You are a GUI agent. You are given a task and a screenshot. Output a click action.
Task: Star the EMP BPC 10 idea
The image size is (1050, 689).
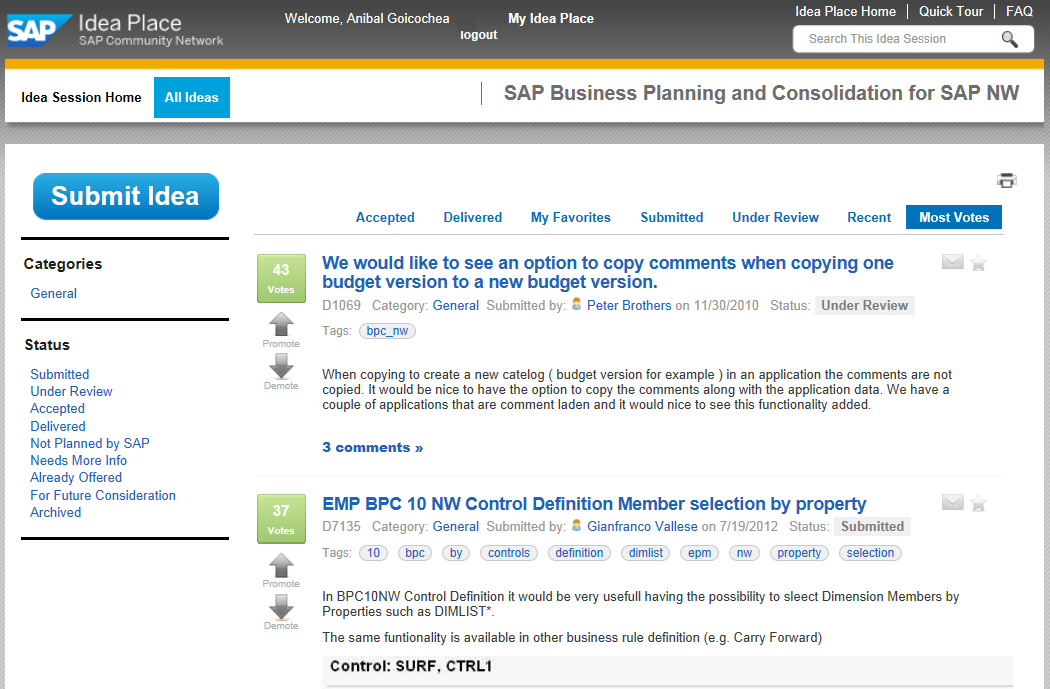[x=978, y=503]
